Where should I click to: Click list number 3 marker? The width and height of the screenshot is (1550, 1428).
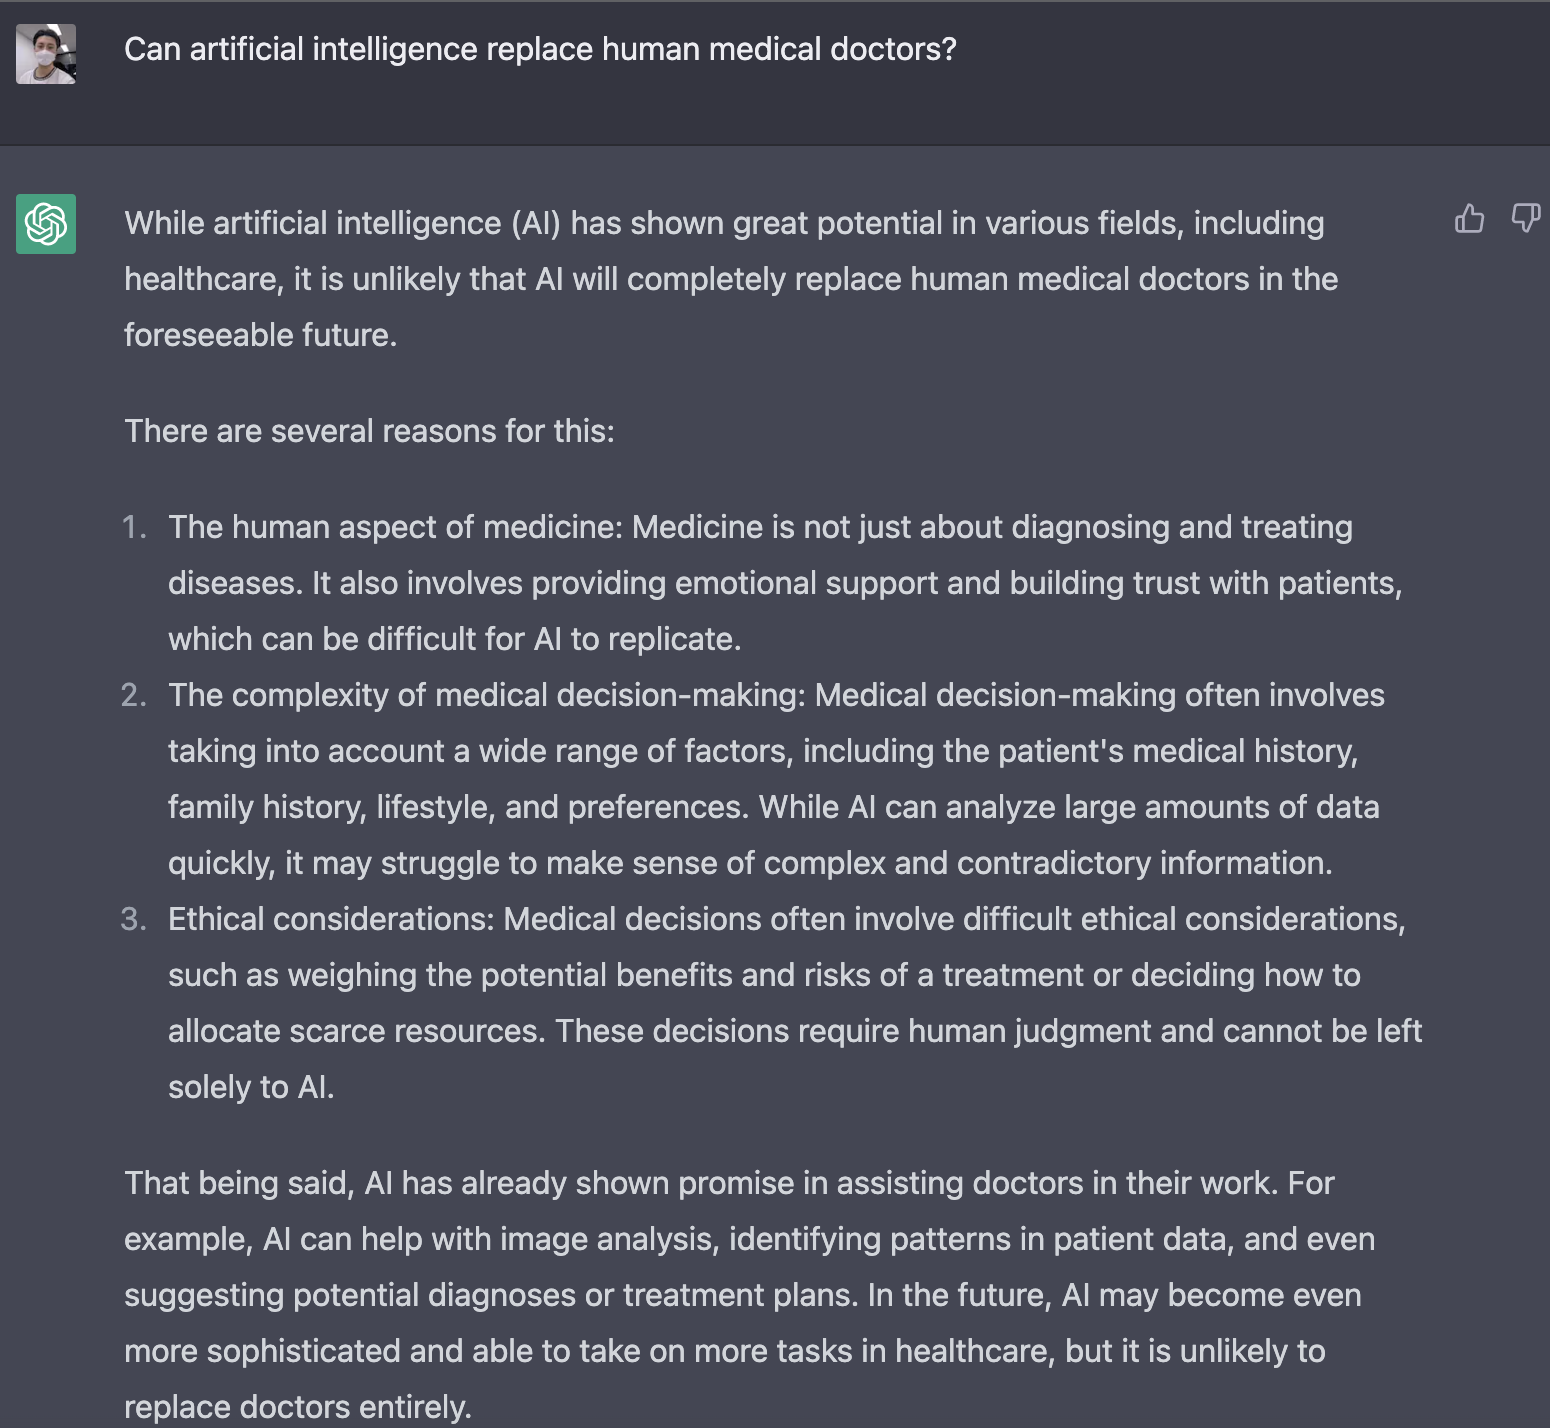click(x=134, y=919)
